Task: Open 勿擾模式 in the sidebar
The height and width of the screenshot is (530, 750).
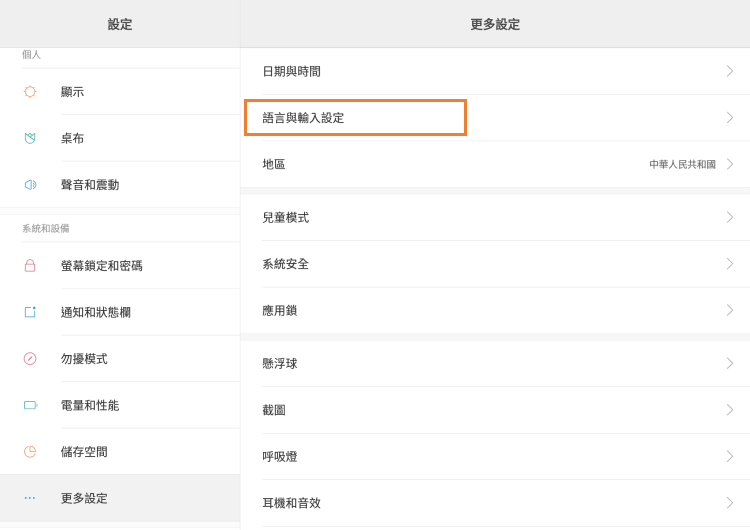Action: [x=120, y=358]
